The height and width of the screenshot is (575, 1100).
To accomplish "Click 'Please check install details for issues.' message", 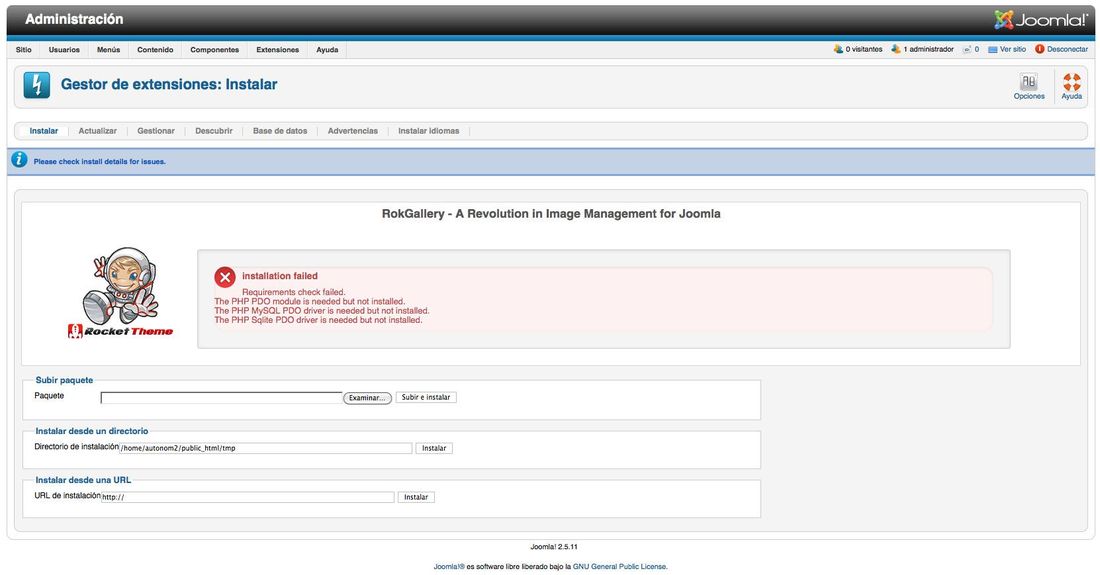I will click(x=100, y=161).
